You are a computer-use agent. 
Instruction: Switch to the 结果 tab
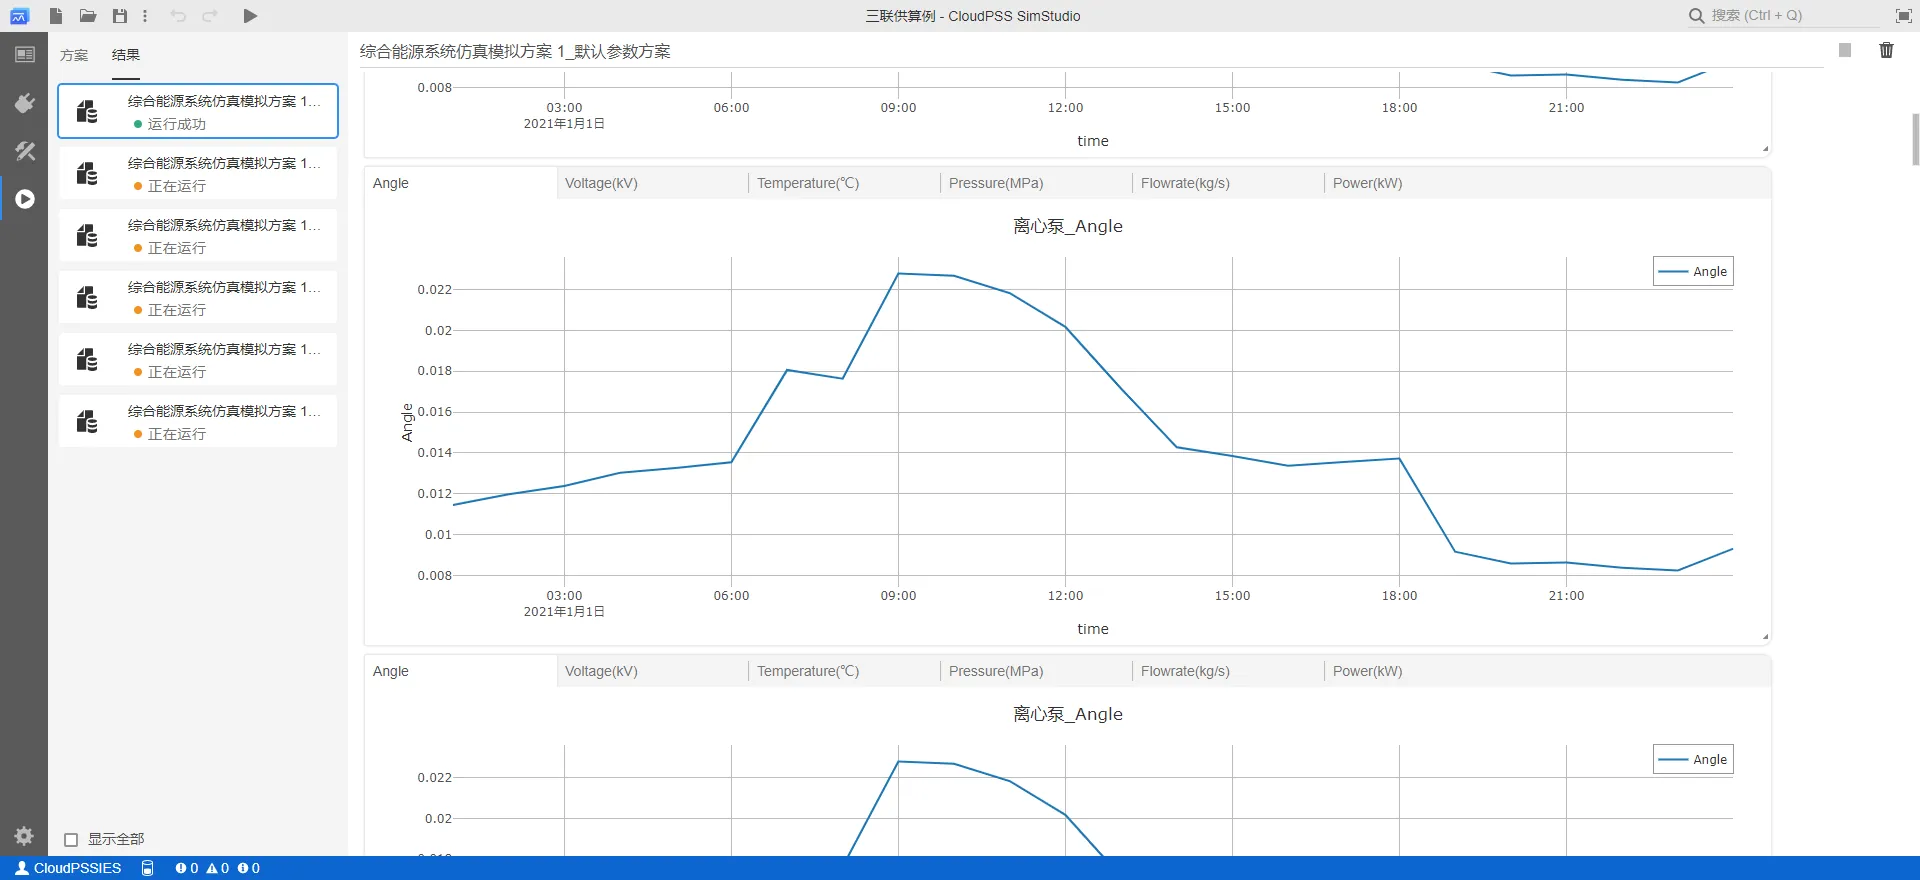tap(126, 56)
